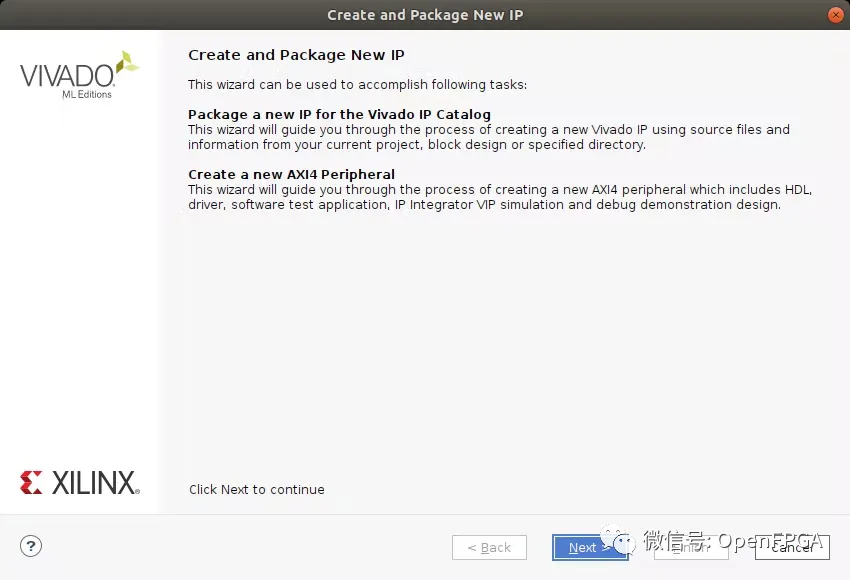Click the 'Package a new IP for the Vivado IP Catalog' heading
The width and height of the screenshot is (850, 580).
(339, 114)
